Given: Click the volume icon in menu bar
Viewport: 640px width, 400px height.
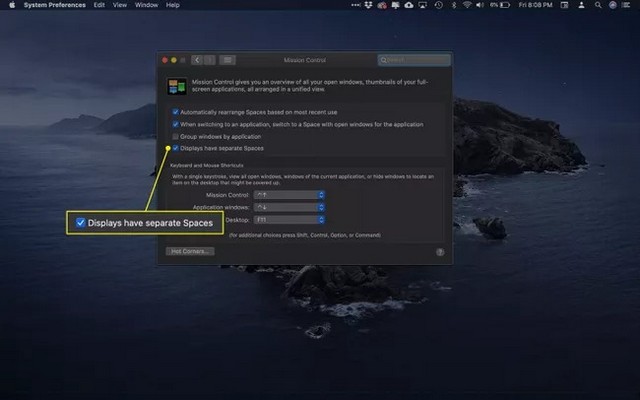Looking at the screenshot, I should tap(480, 5).
